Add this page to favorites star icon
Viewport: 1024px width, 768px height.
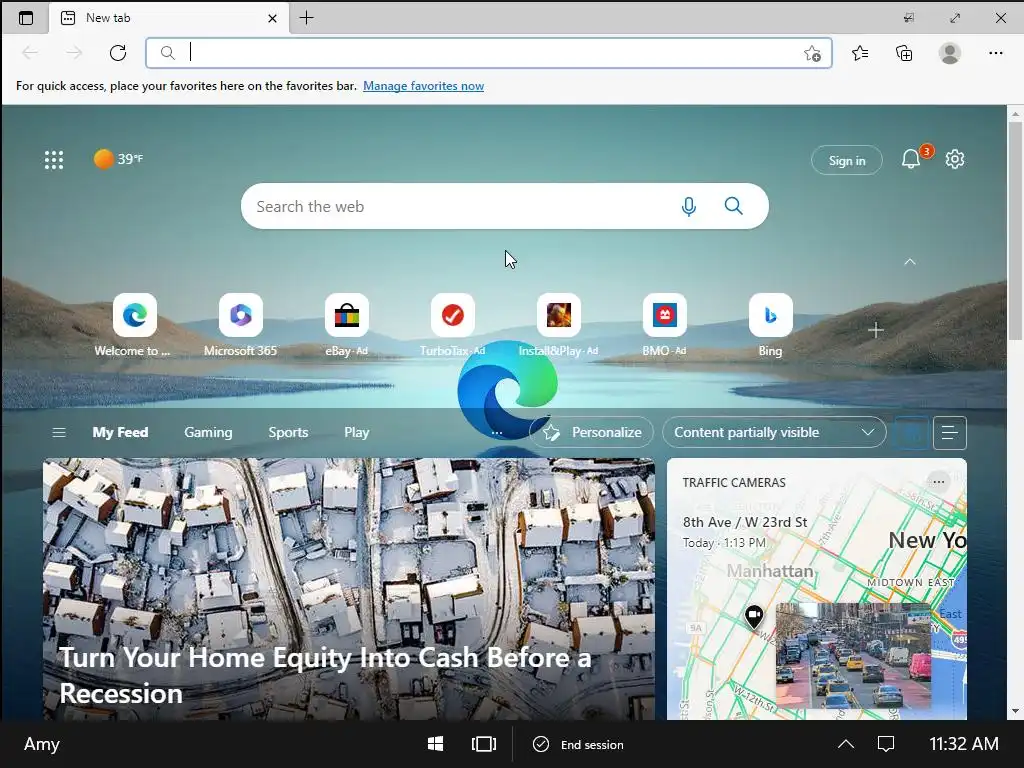point(812,53)
